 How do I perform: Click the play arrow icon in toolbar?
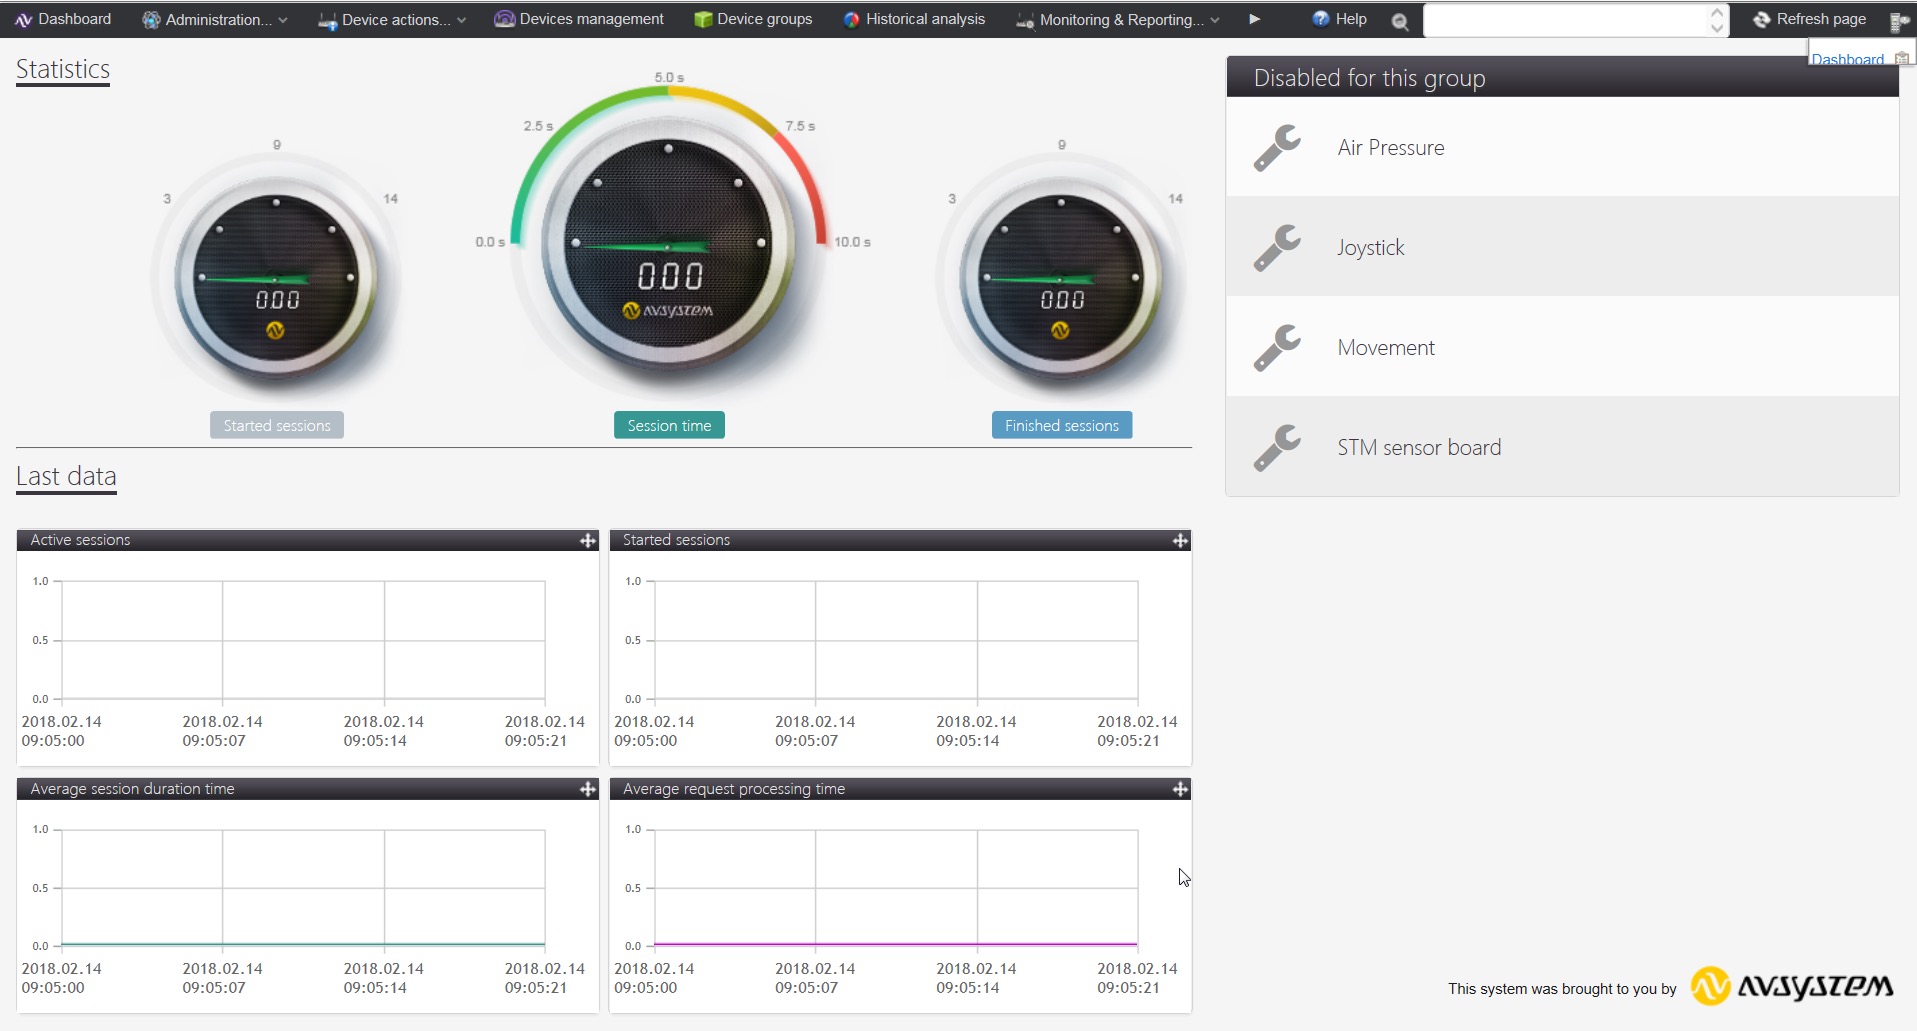pos(1254,19)
